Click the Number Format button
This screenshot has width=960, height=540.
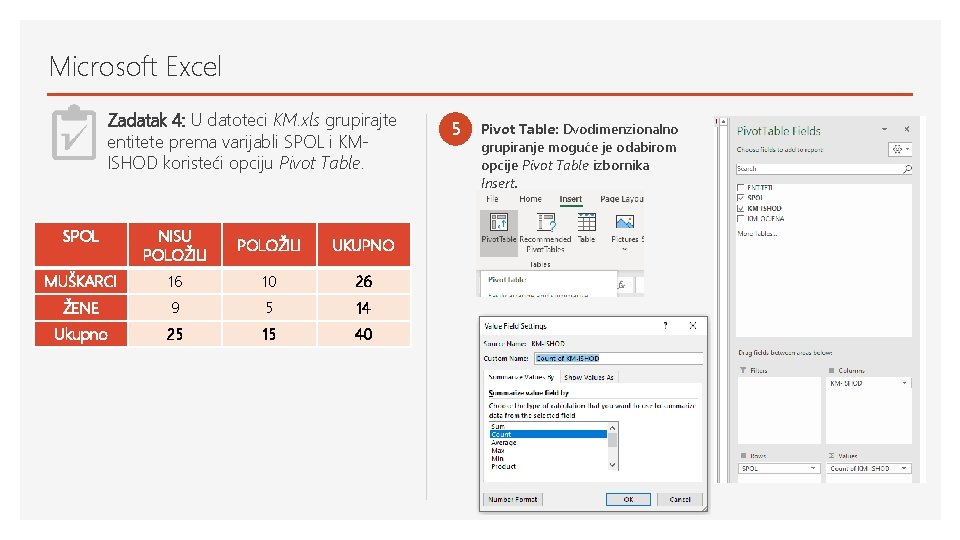pyautogui.click(x=512, y=500)
